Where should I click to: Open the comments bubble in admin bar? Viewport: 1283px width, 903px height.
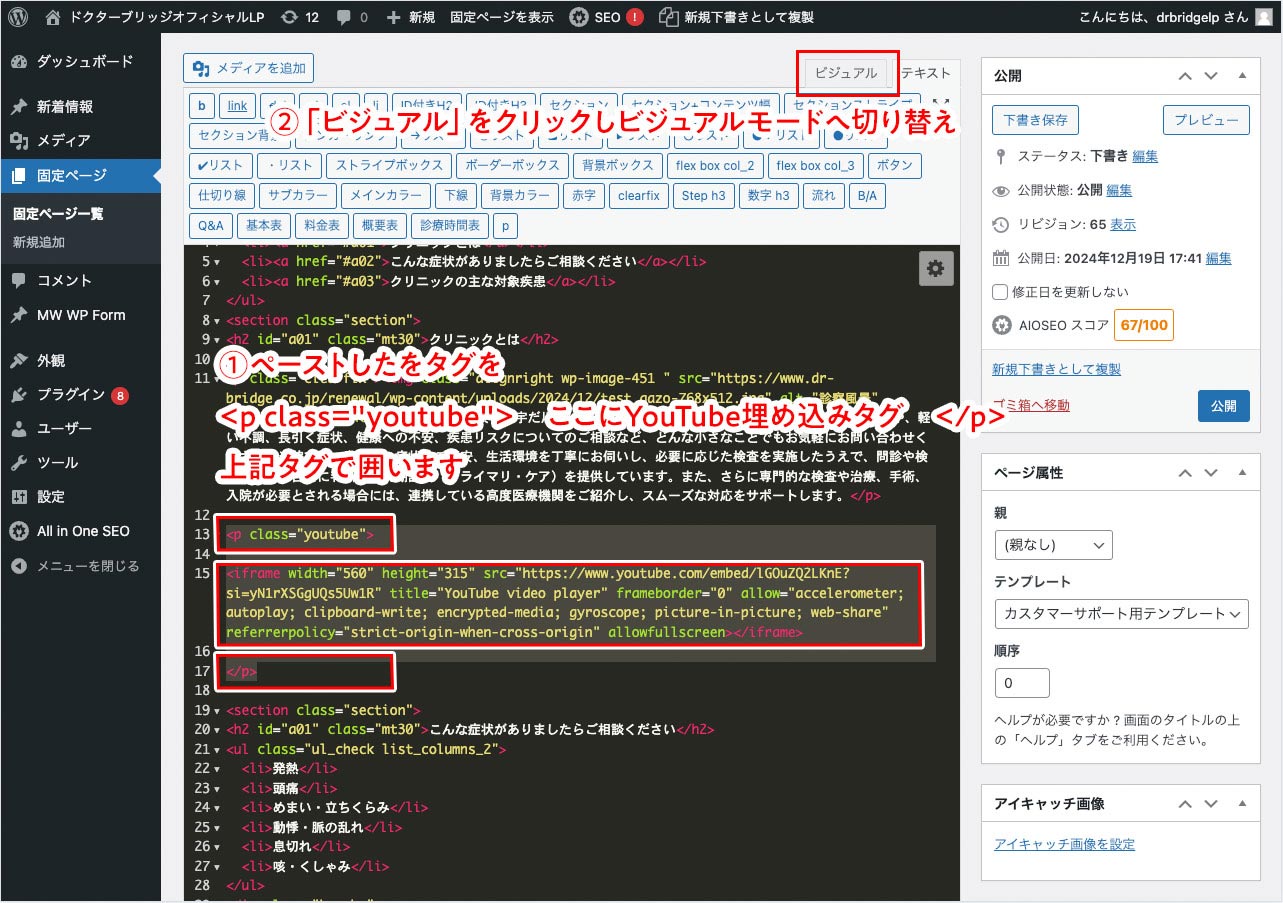click(352, 17)
